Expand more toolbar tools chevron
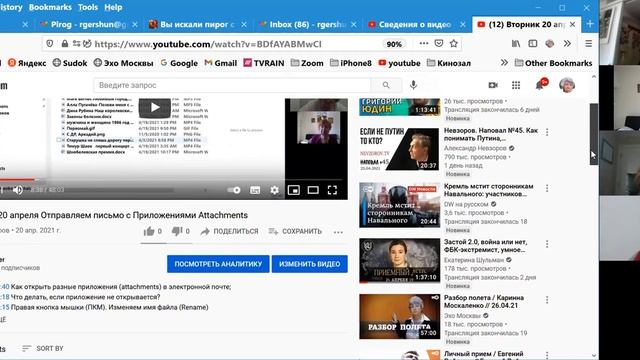640x360 pixels. pos(567,43)
